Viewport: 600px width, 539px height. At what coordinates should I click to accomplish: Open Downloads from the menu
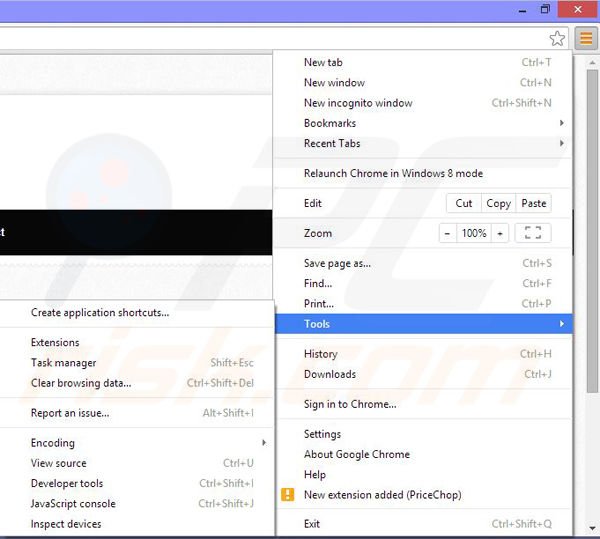tap(424, 374)
